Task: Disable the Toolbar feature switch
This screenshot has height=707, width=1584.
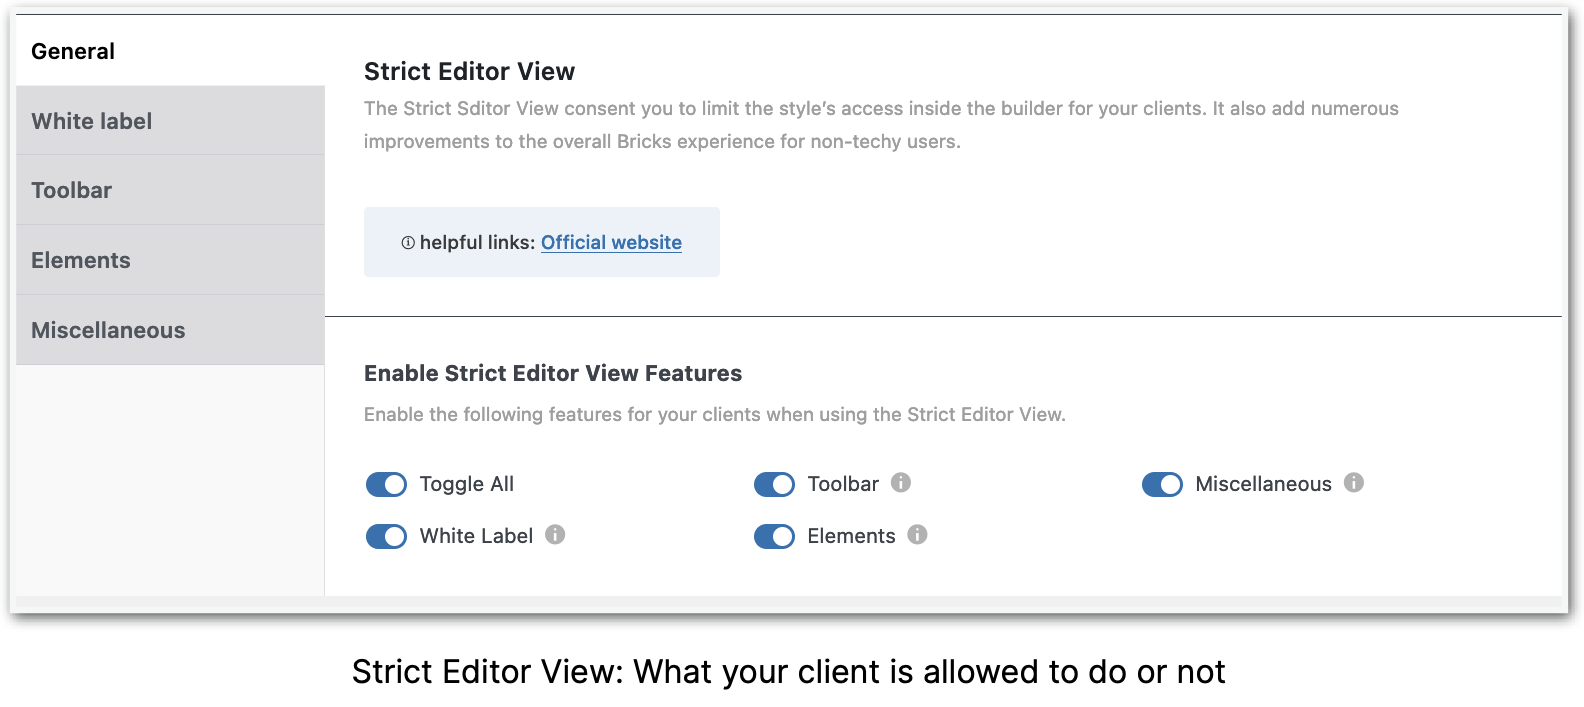Action: 774,484
